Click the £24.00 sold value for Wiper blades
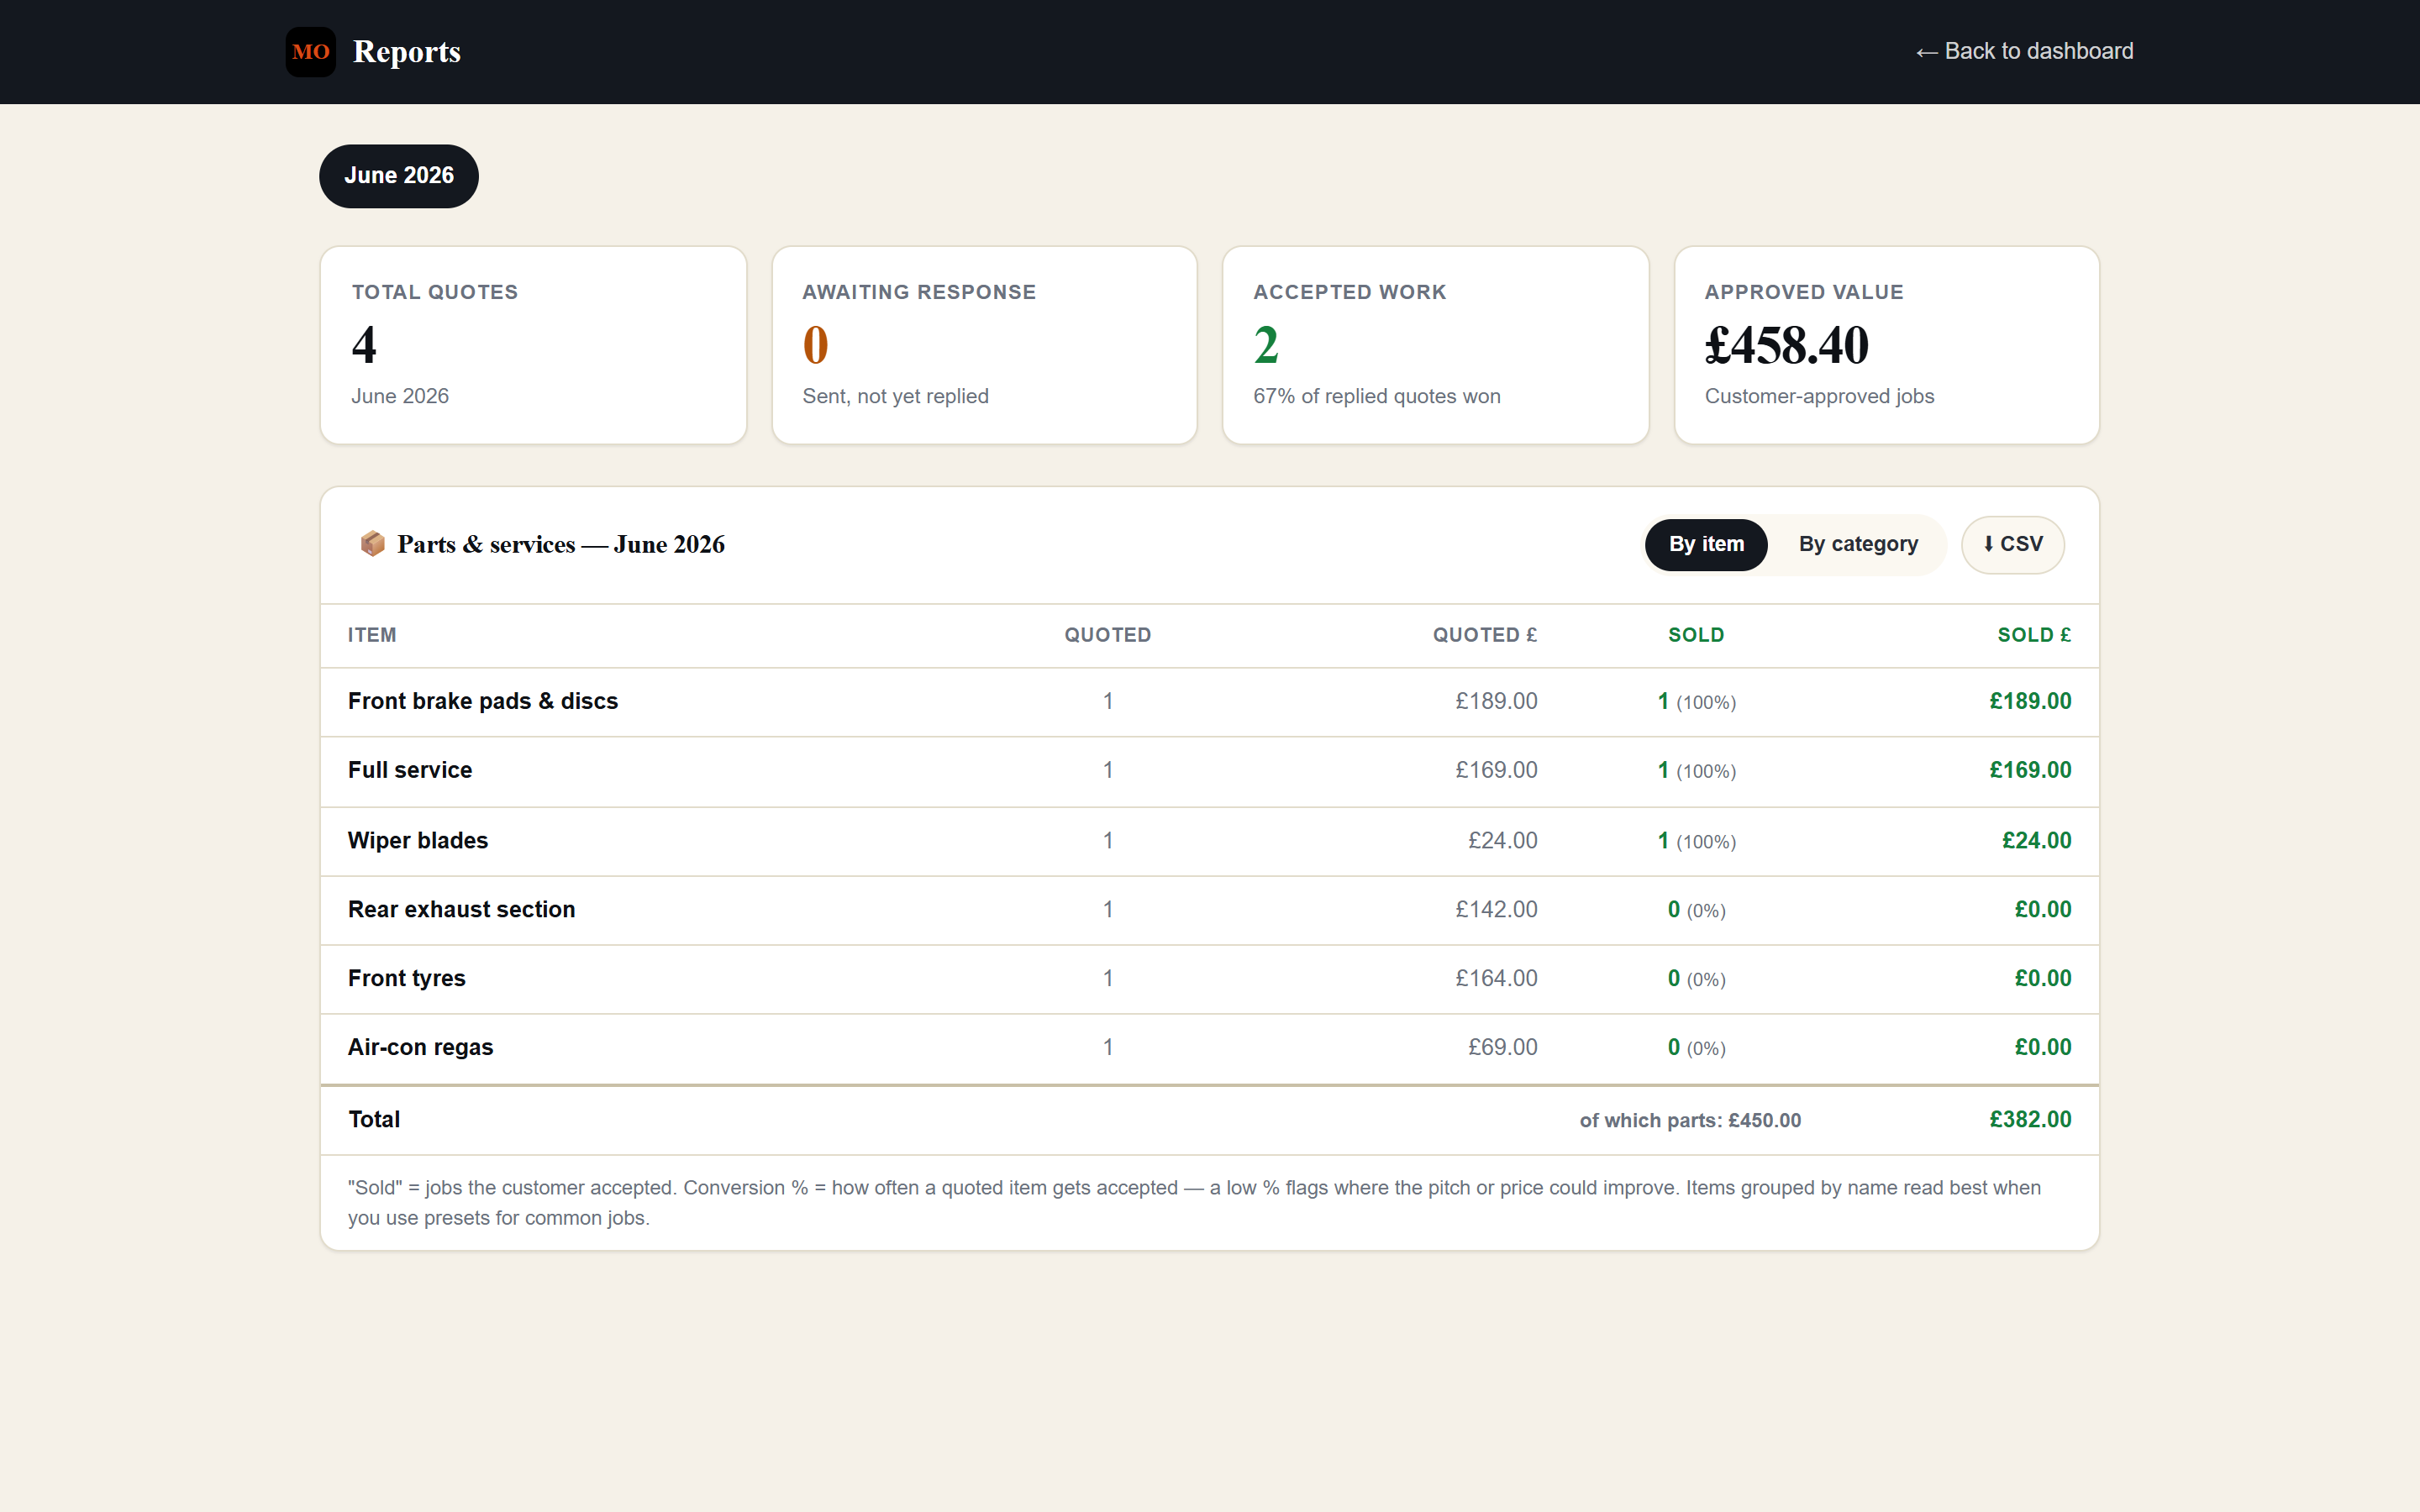2420x1512 pixels. [x=2036, y=841]
